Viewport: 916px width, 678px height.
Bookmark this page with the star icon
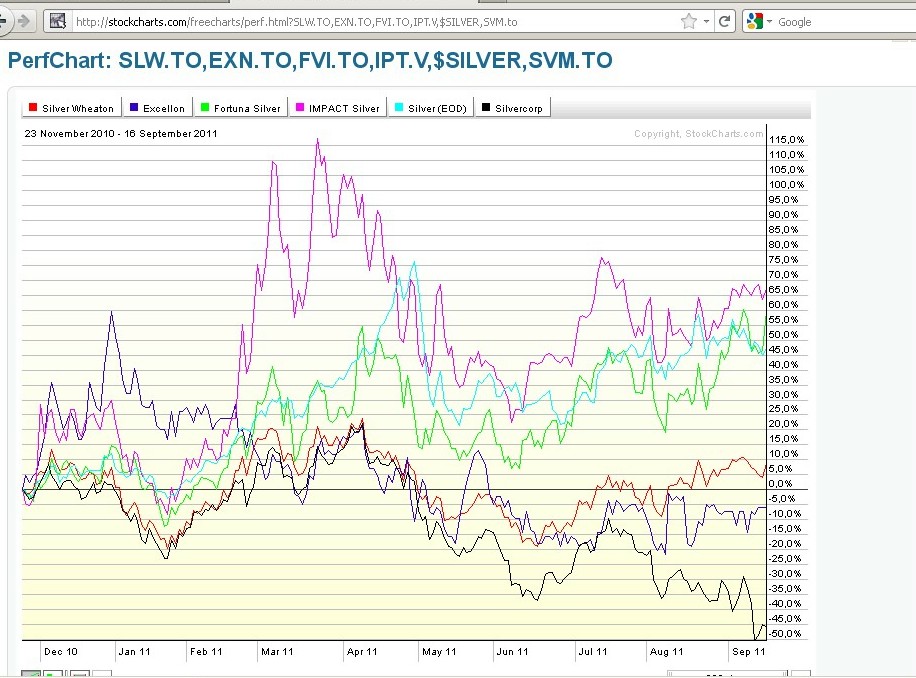(688, 21)
